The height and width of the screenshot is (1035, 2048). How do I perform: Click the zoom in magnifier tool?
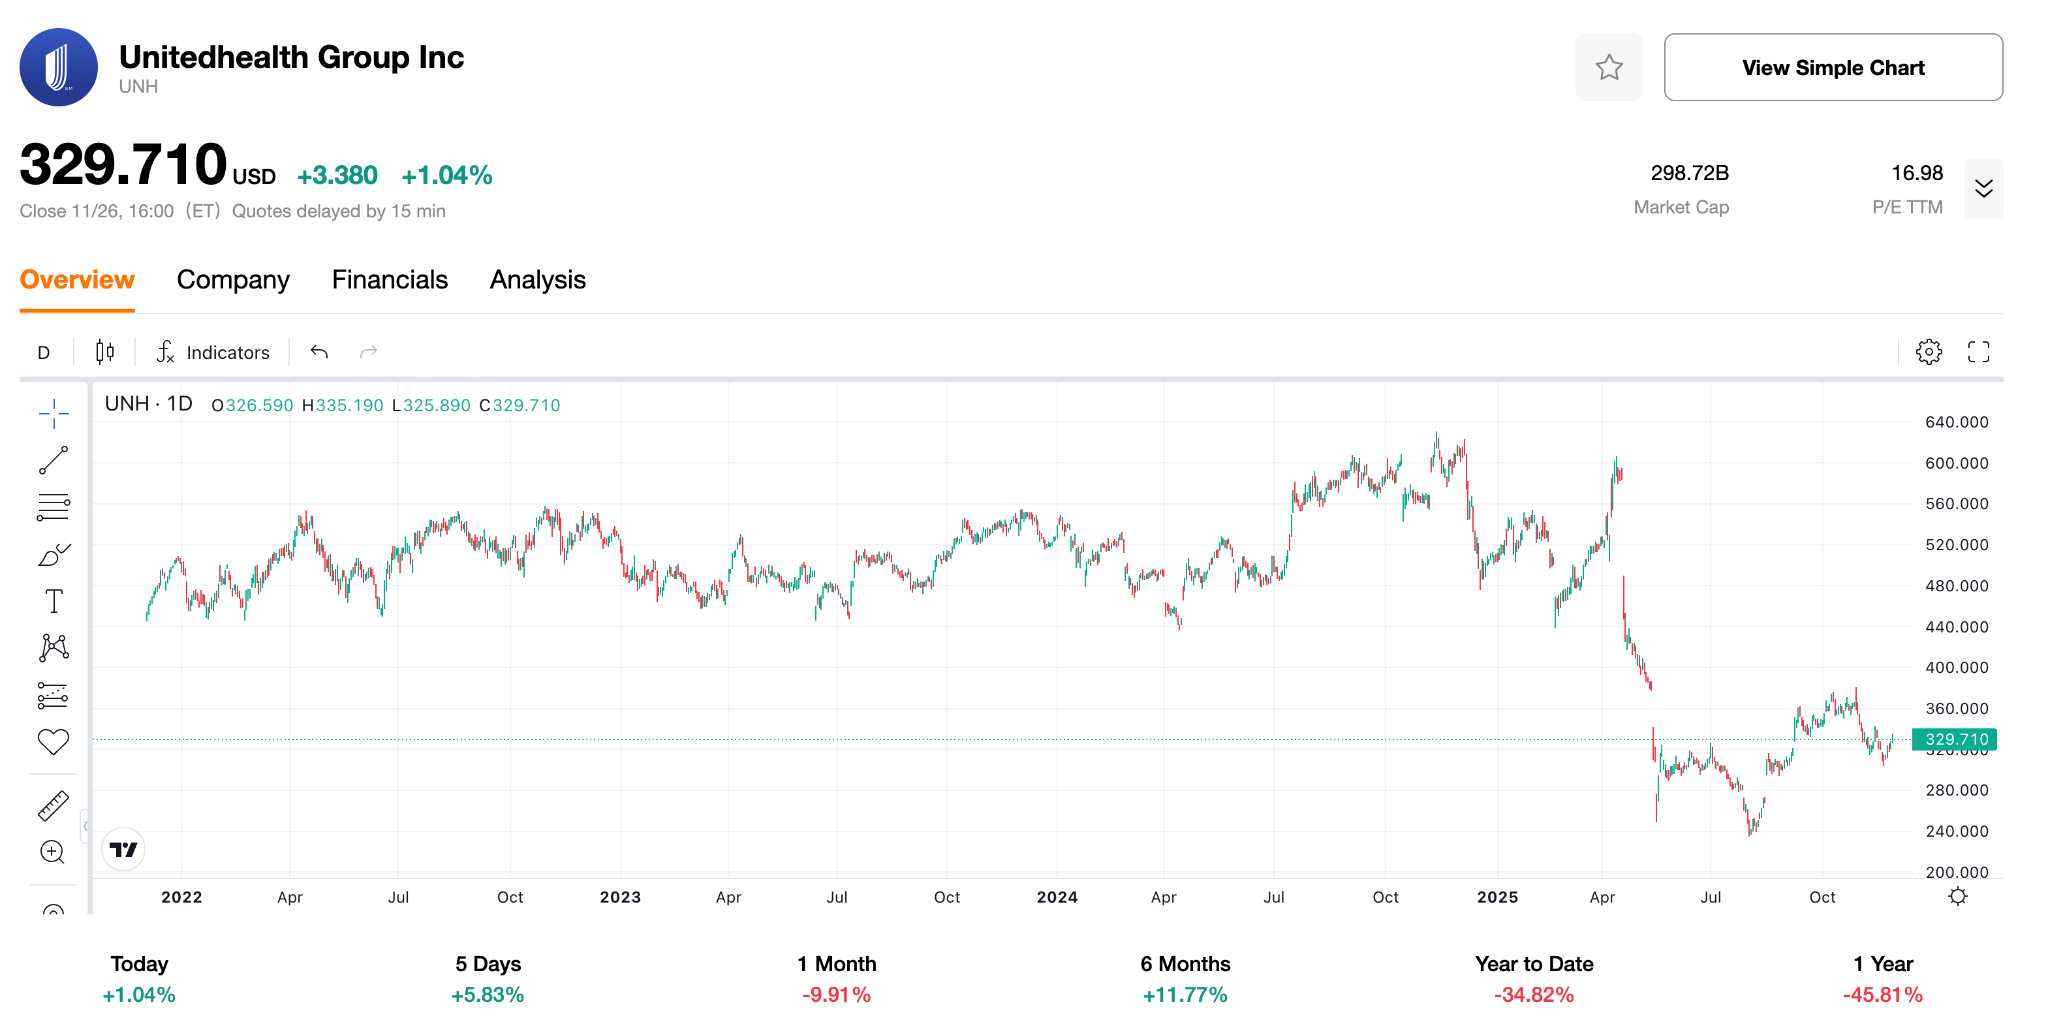coord(53,852)
